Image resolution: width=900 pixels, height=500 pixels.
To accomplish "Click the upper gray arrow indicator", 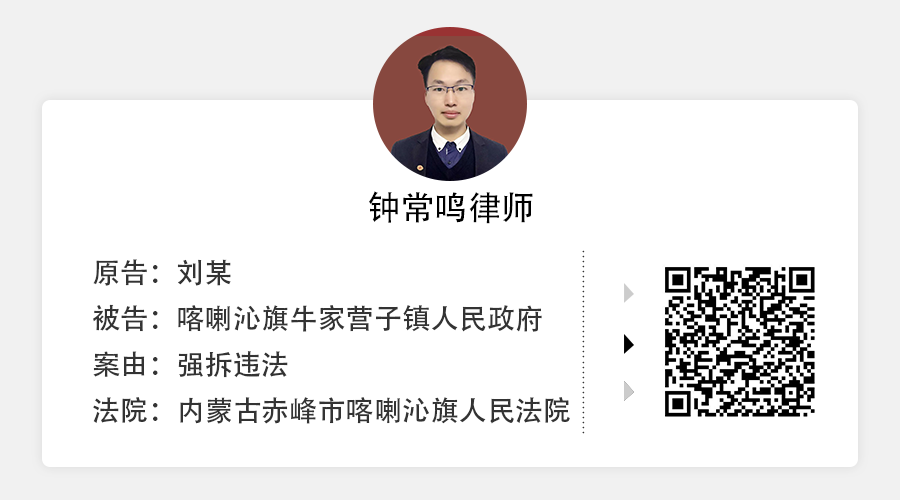I will (x=629, y=293).
